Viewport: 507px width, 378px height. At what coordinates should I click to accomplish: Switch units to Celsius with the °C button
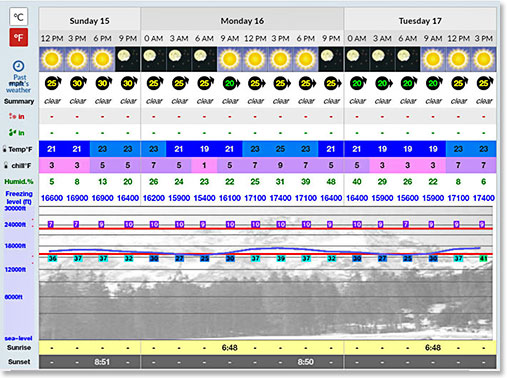18,17
